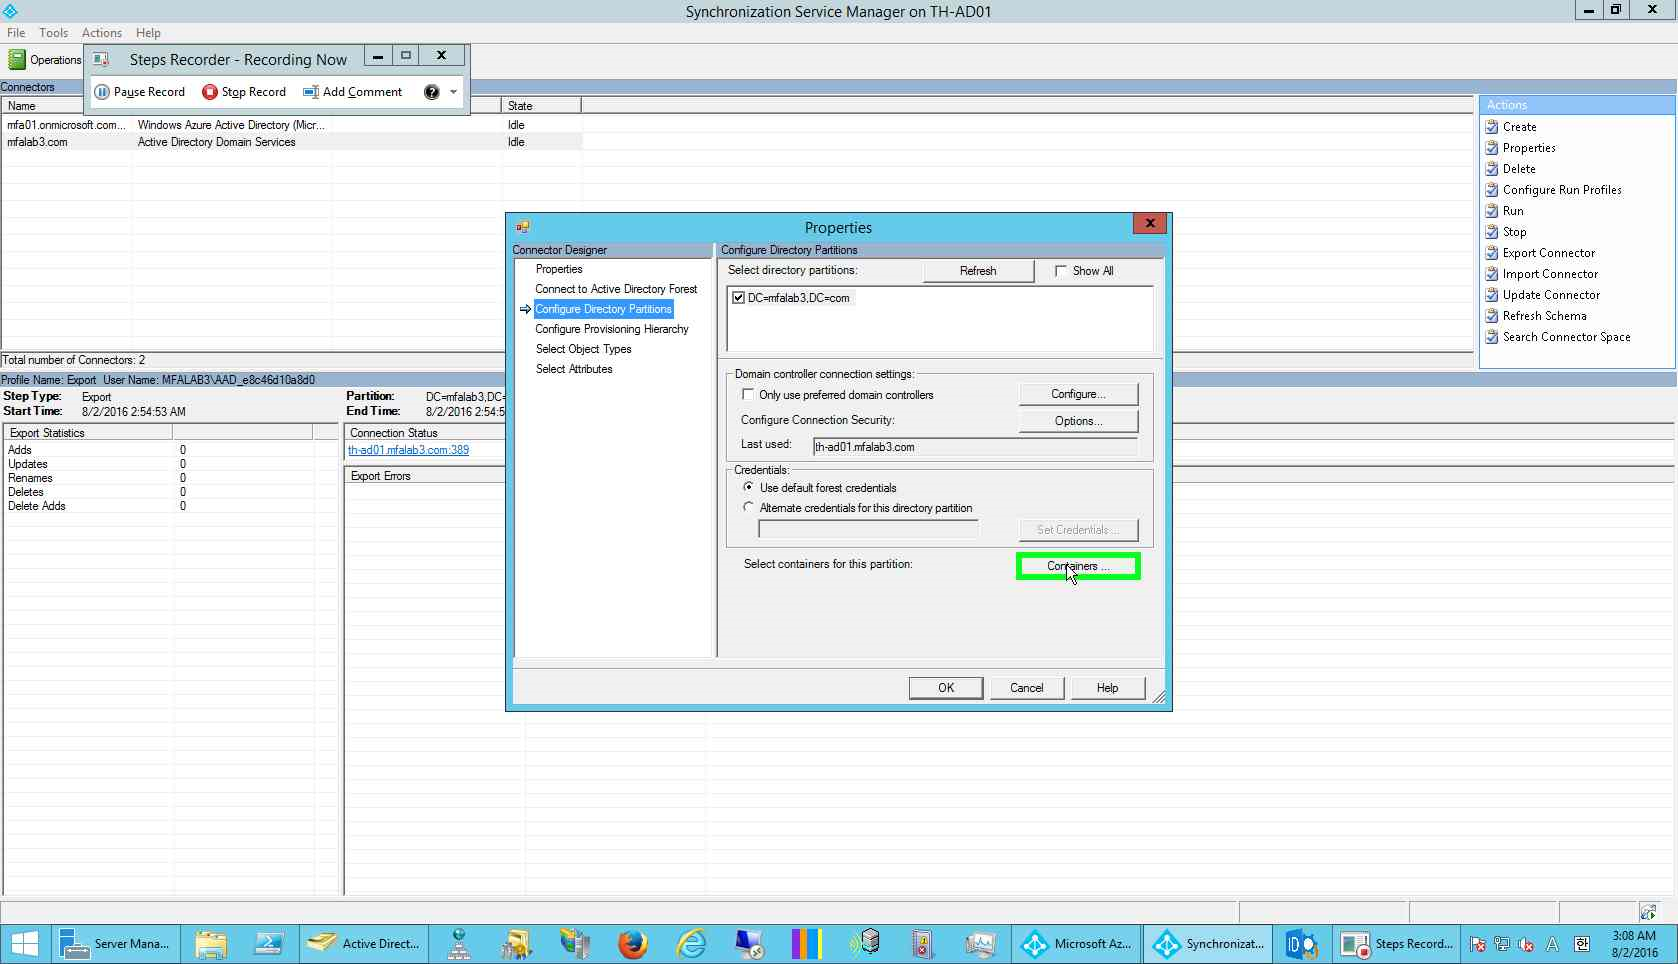Viewport: 1678px width, 964px height.
Task: Open PowerShell from the taskbar
Action: 268,944
